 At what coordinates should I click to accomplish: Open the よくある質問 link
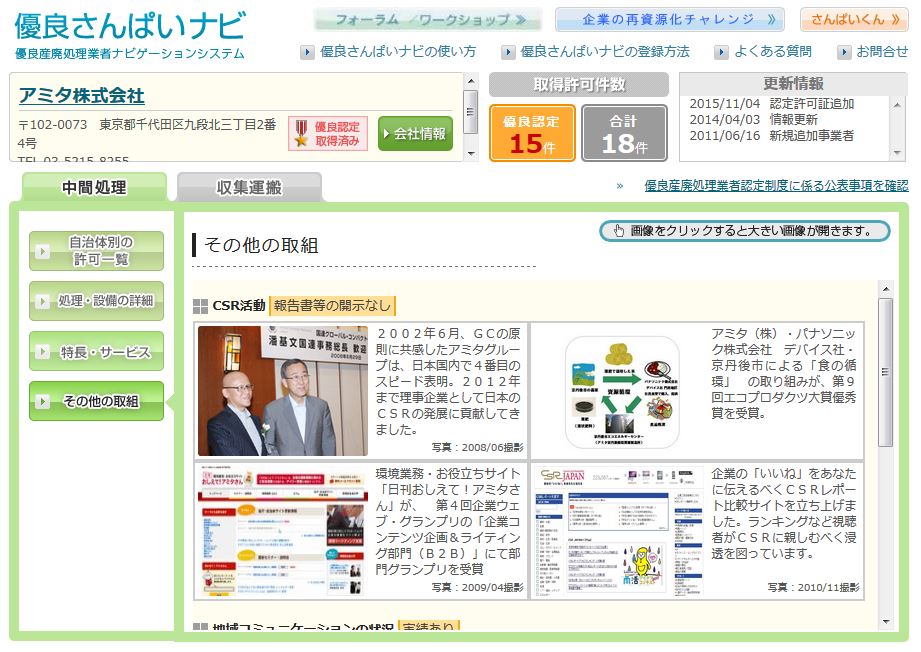(772, 52)
